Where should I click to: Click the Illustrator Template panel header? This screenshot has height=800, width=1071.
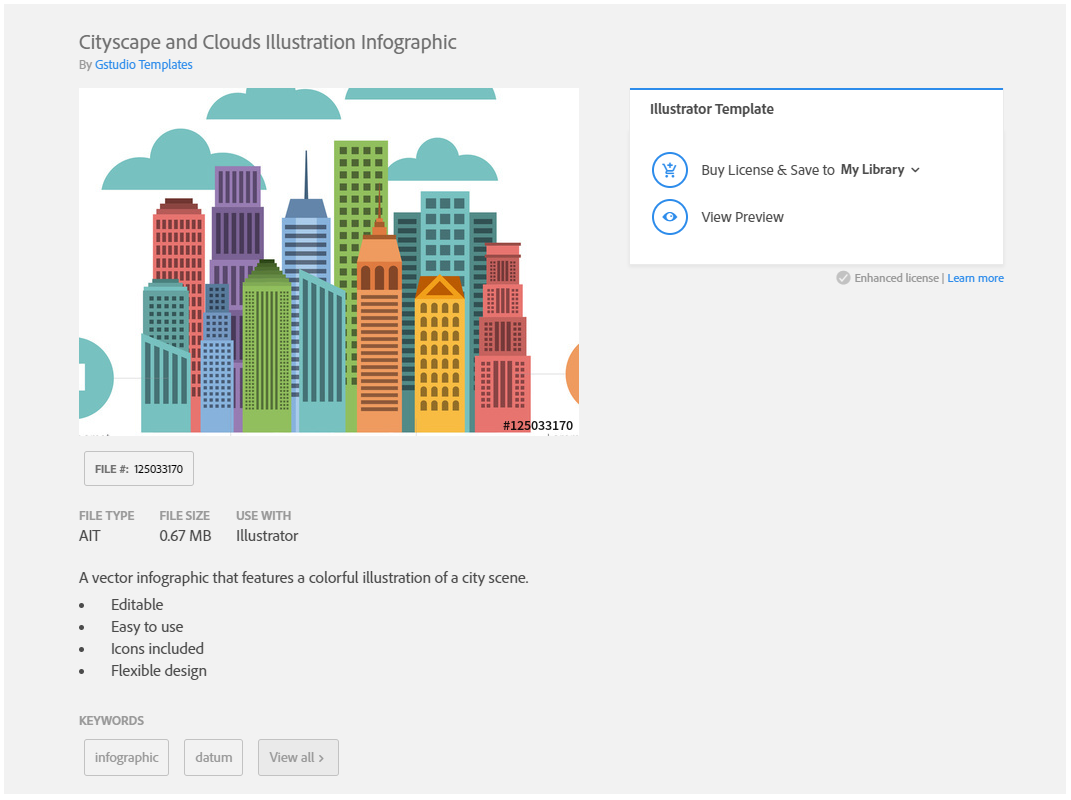tap(711, 108)
